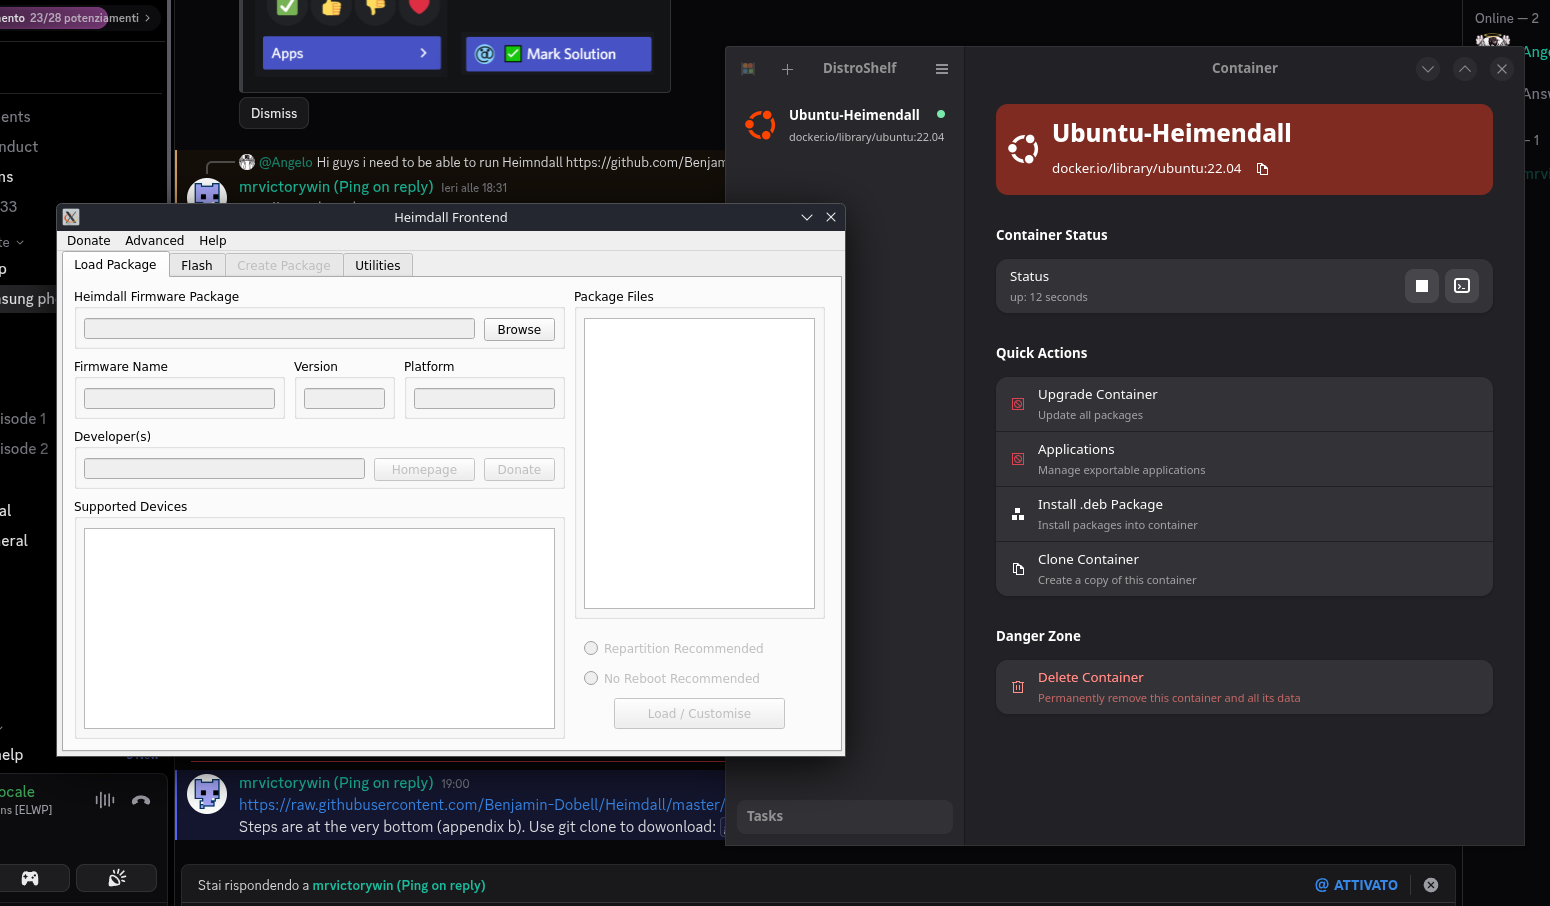1550x906 pixels.
Task: Choose Install .deb Package quick action
Action: click(1244, 514)
